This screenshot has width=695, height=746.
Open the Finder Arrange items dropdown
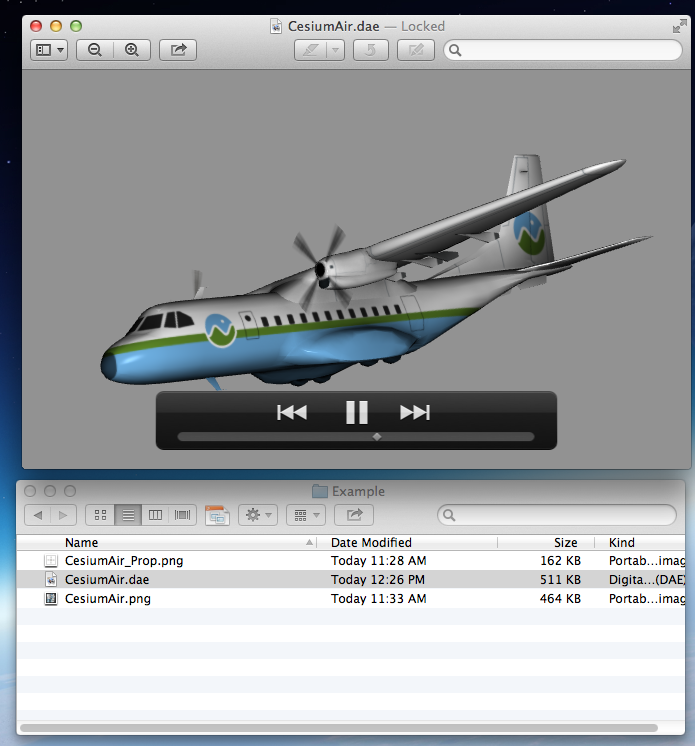tap(306, 515)
